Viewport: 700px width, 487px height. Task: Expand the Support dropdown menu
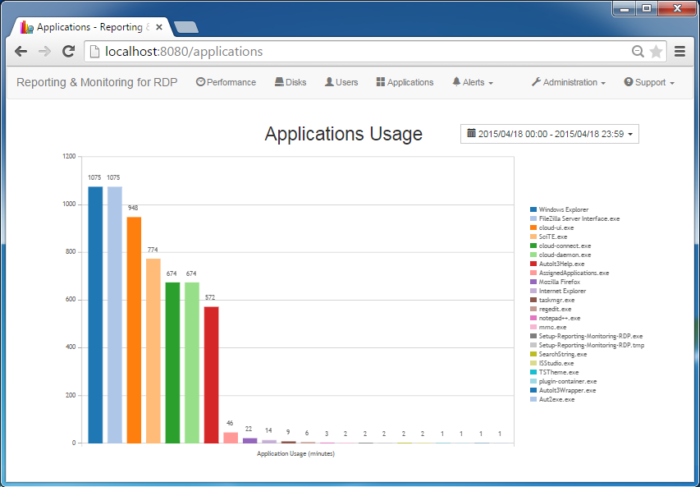[649, 82]
